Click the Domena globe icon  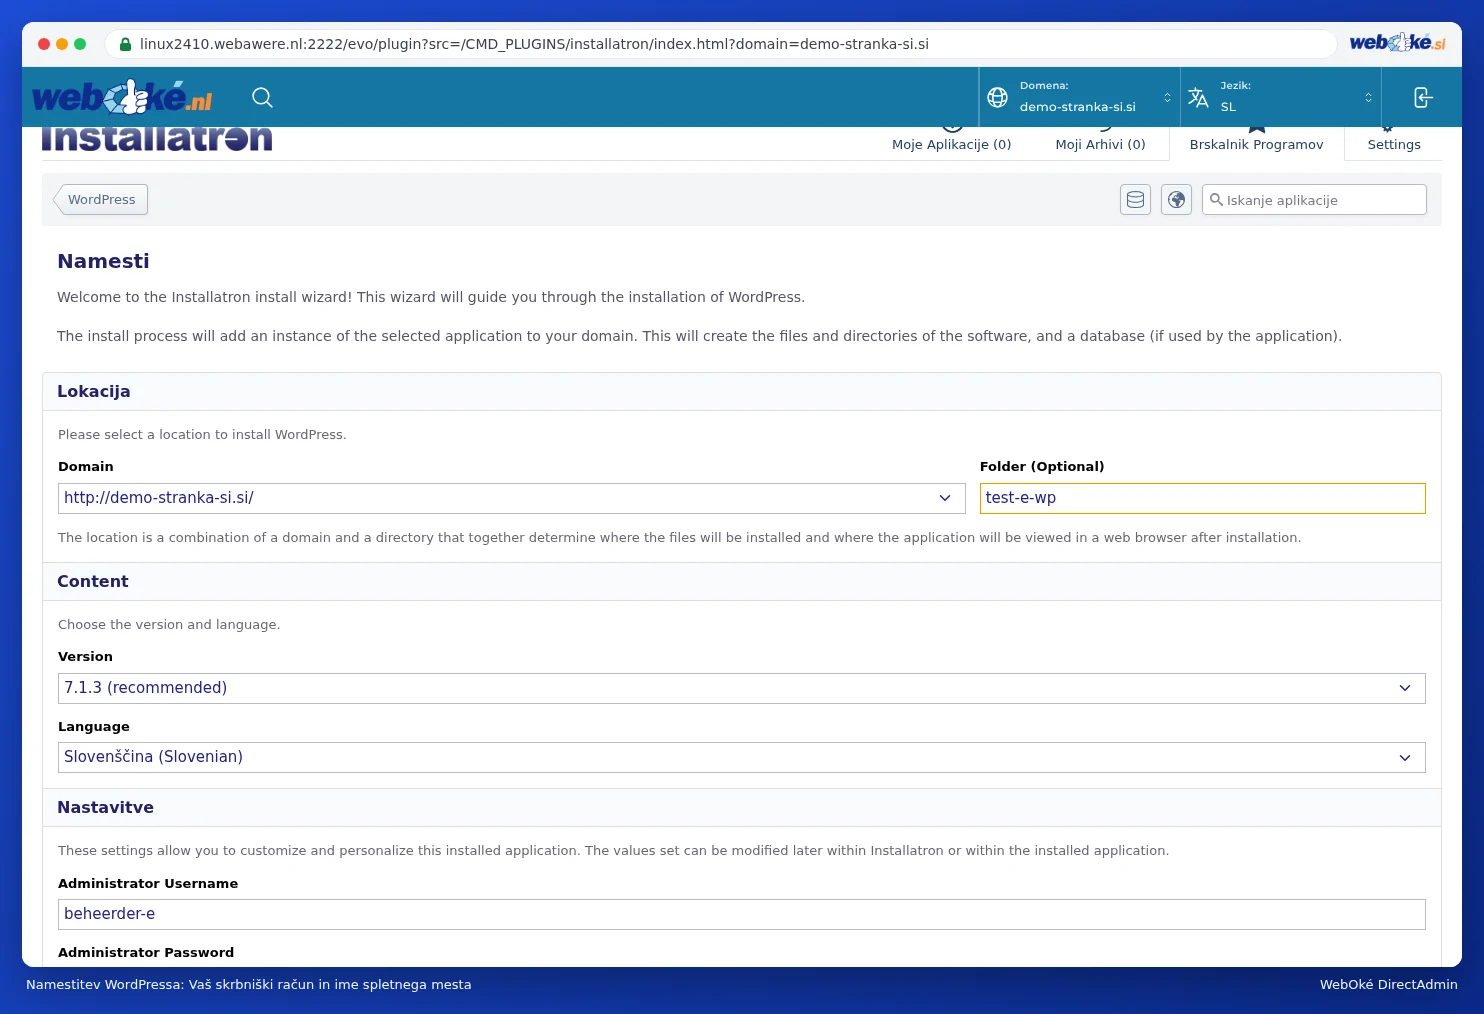point(997,97)
